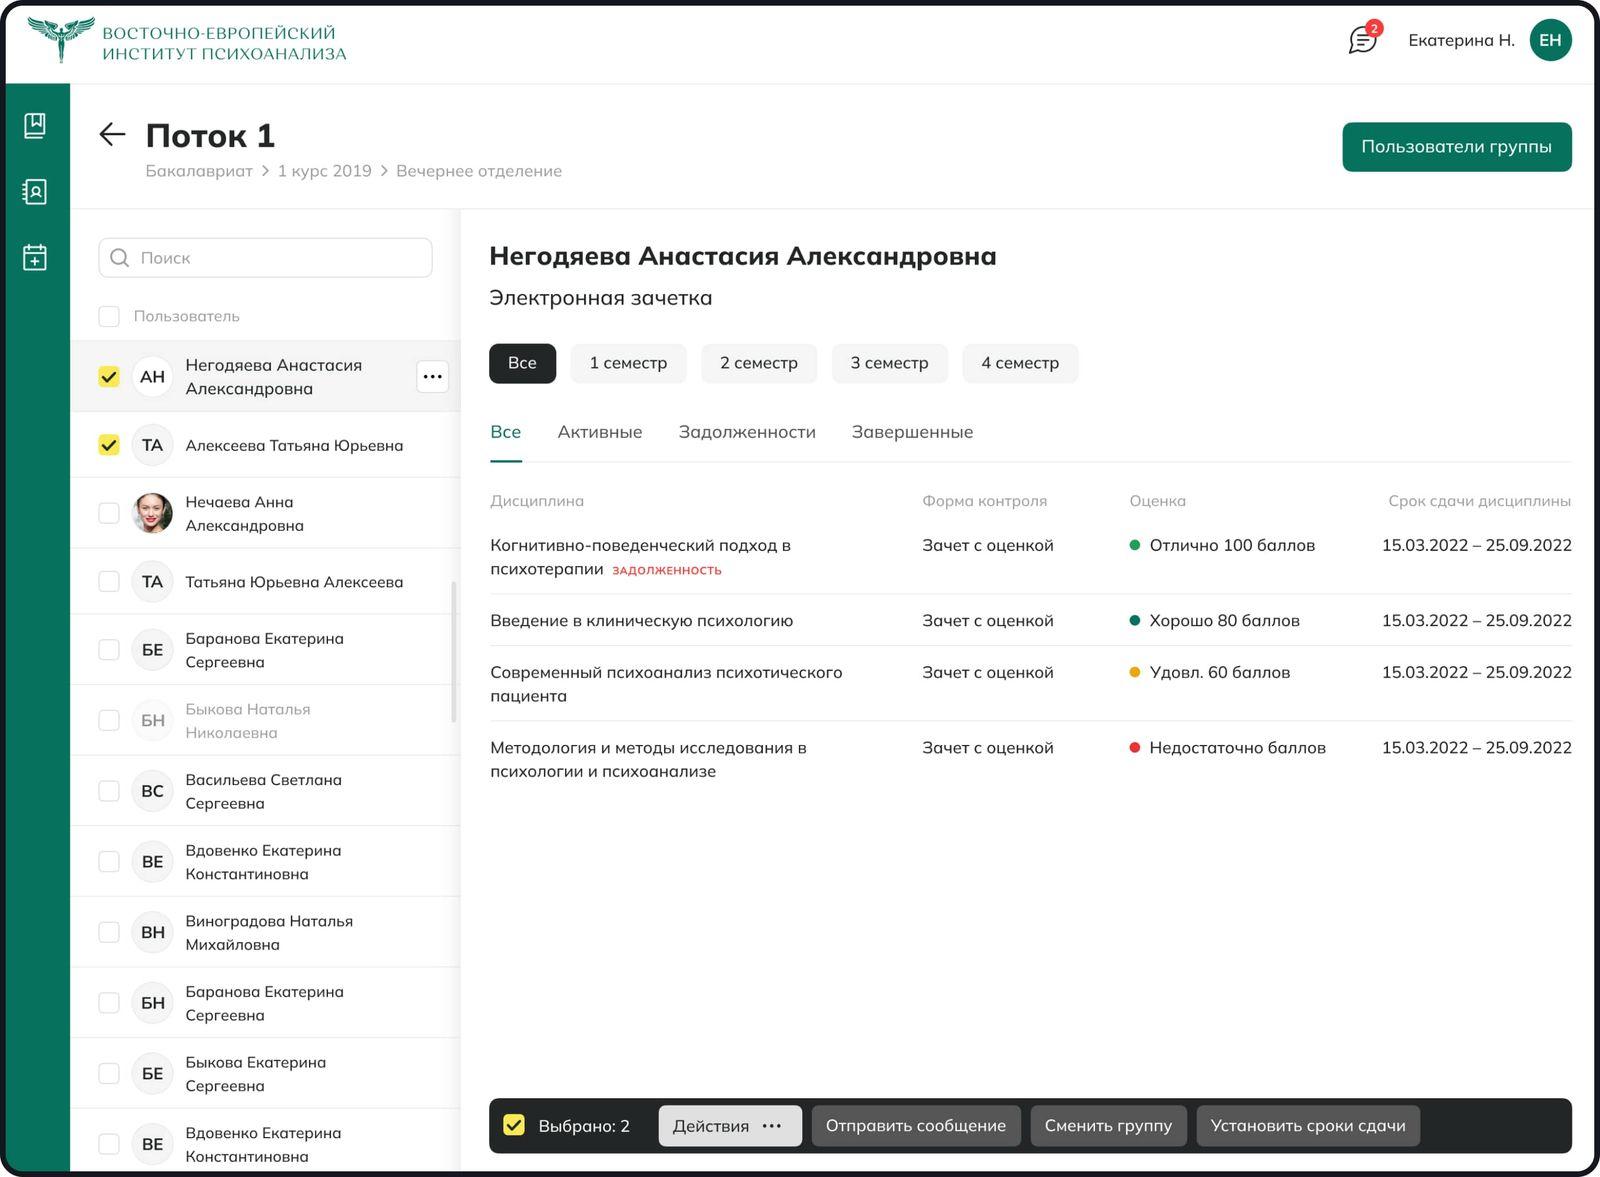The height and width of the screenshot is (1177, 1600).
Task: Open the calendar sidebar icon
Action: pos(35,257)
